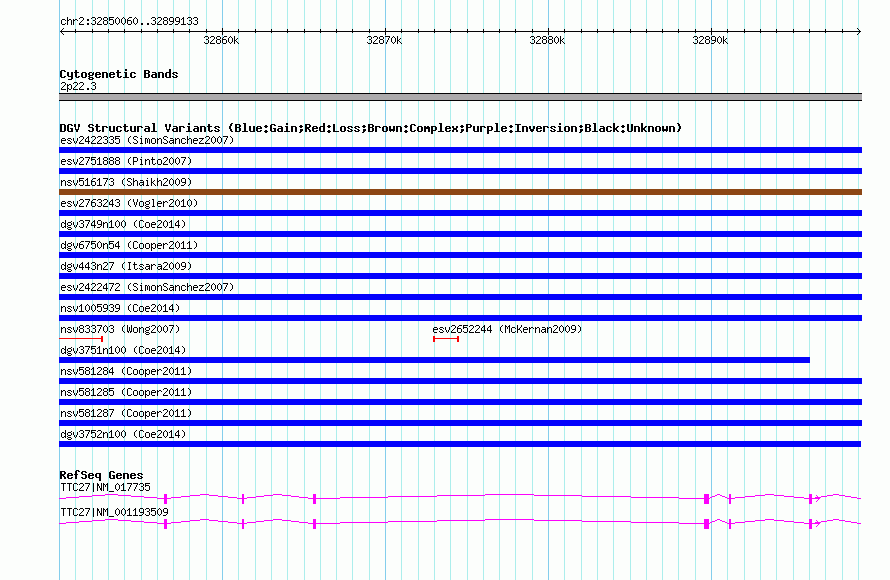
Task: Click the esv2652244 (McKernan2009) label
Action: pyautogui.click(x=507, y=329)
